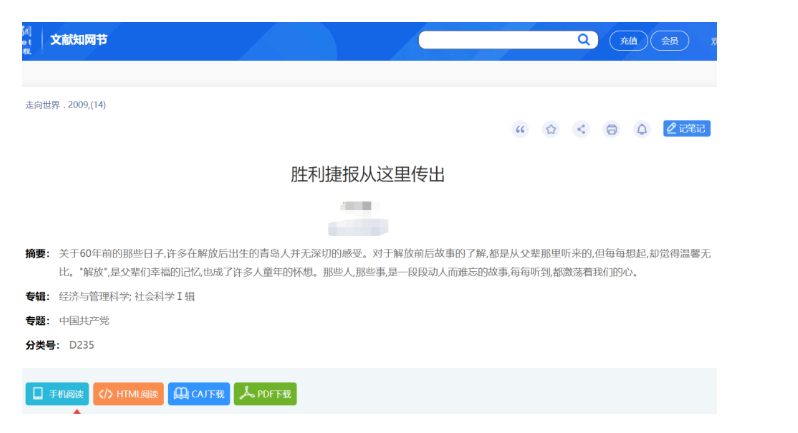Open the 会员 membership button
This screenshot has width=798, height=433.
pos(669,41)
